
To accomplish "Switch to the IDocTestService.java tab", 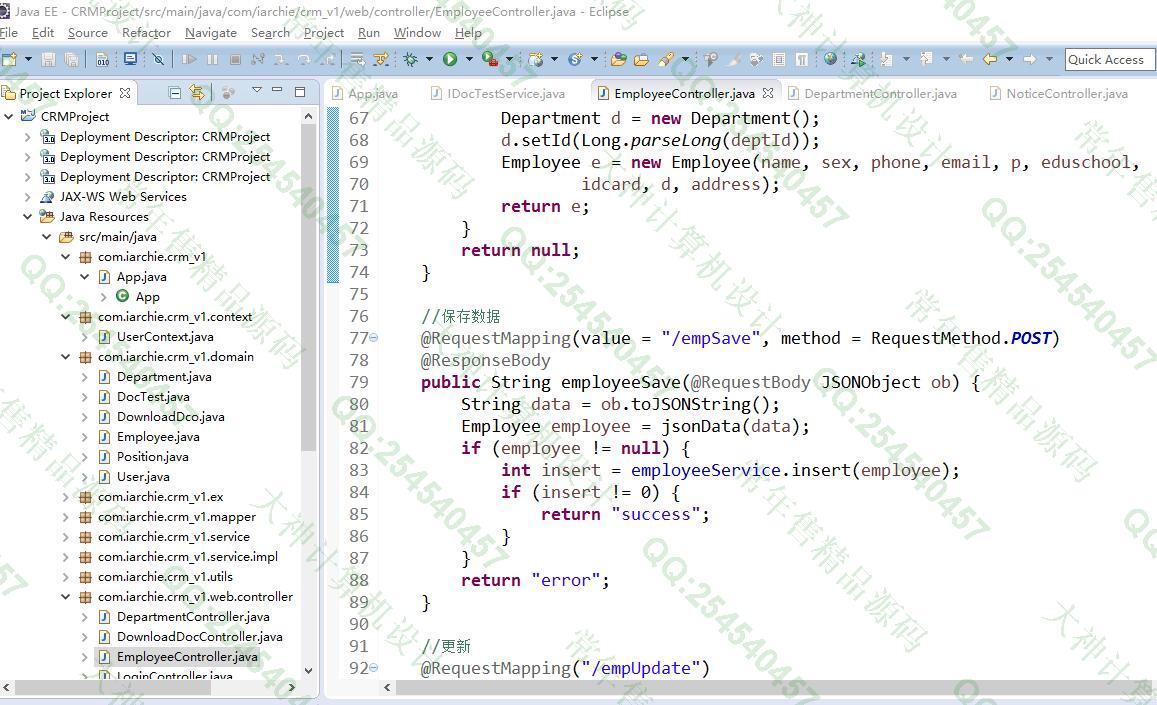I will (499, 94).
